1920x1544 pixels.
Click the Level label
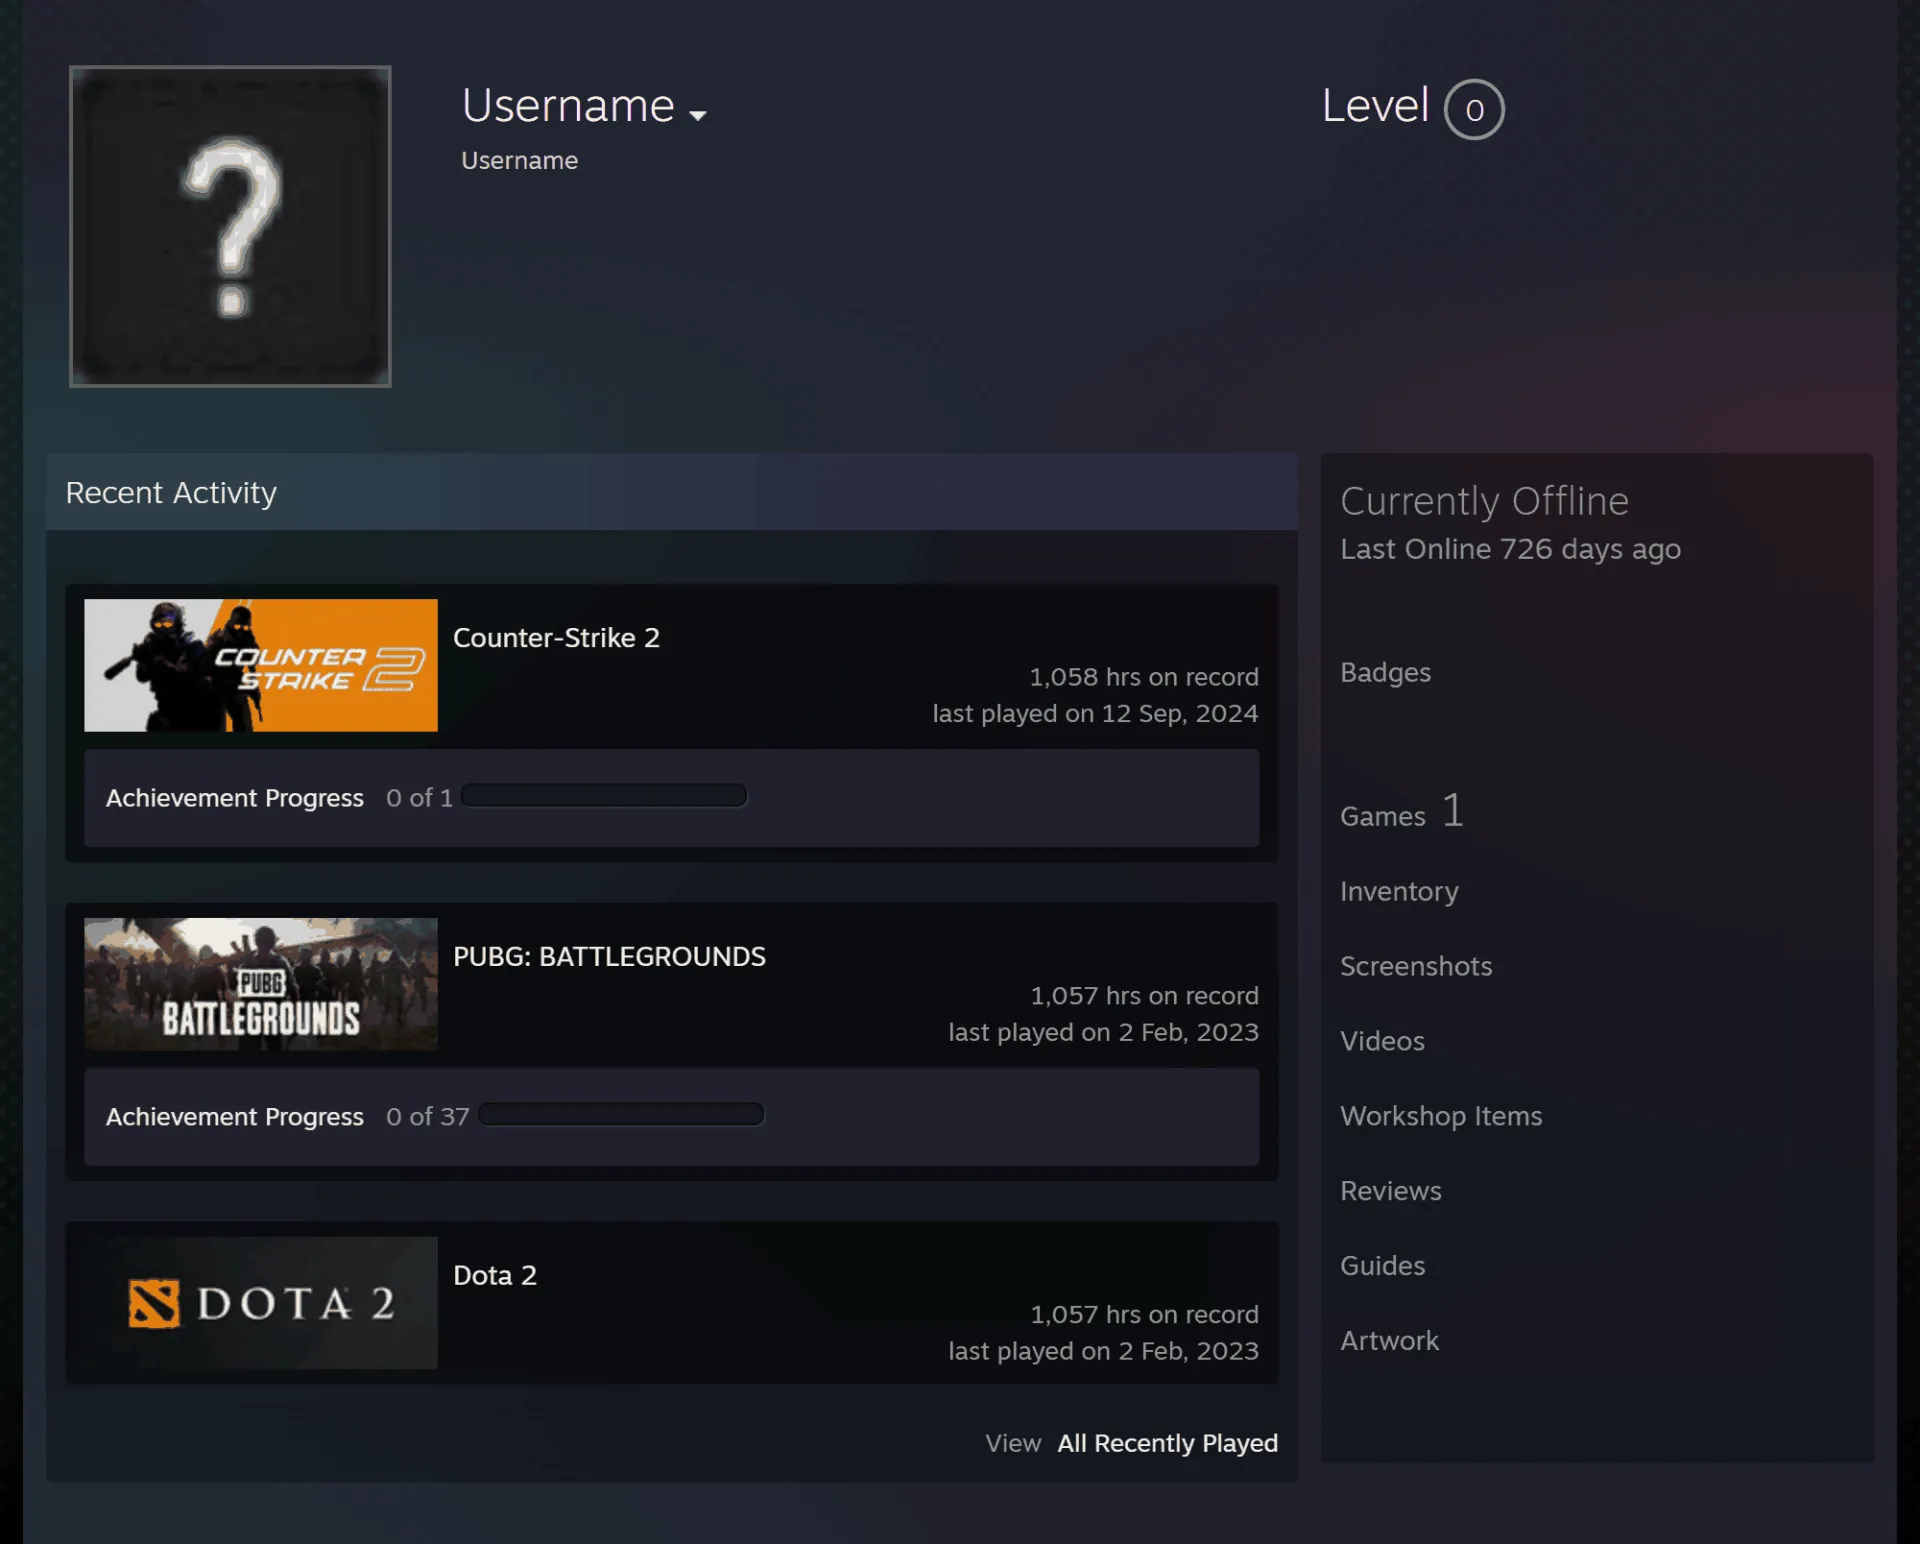1375,106
